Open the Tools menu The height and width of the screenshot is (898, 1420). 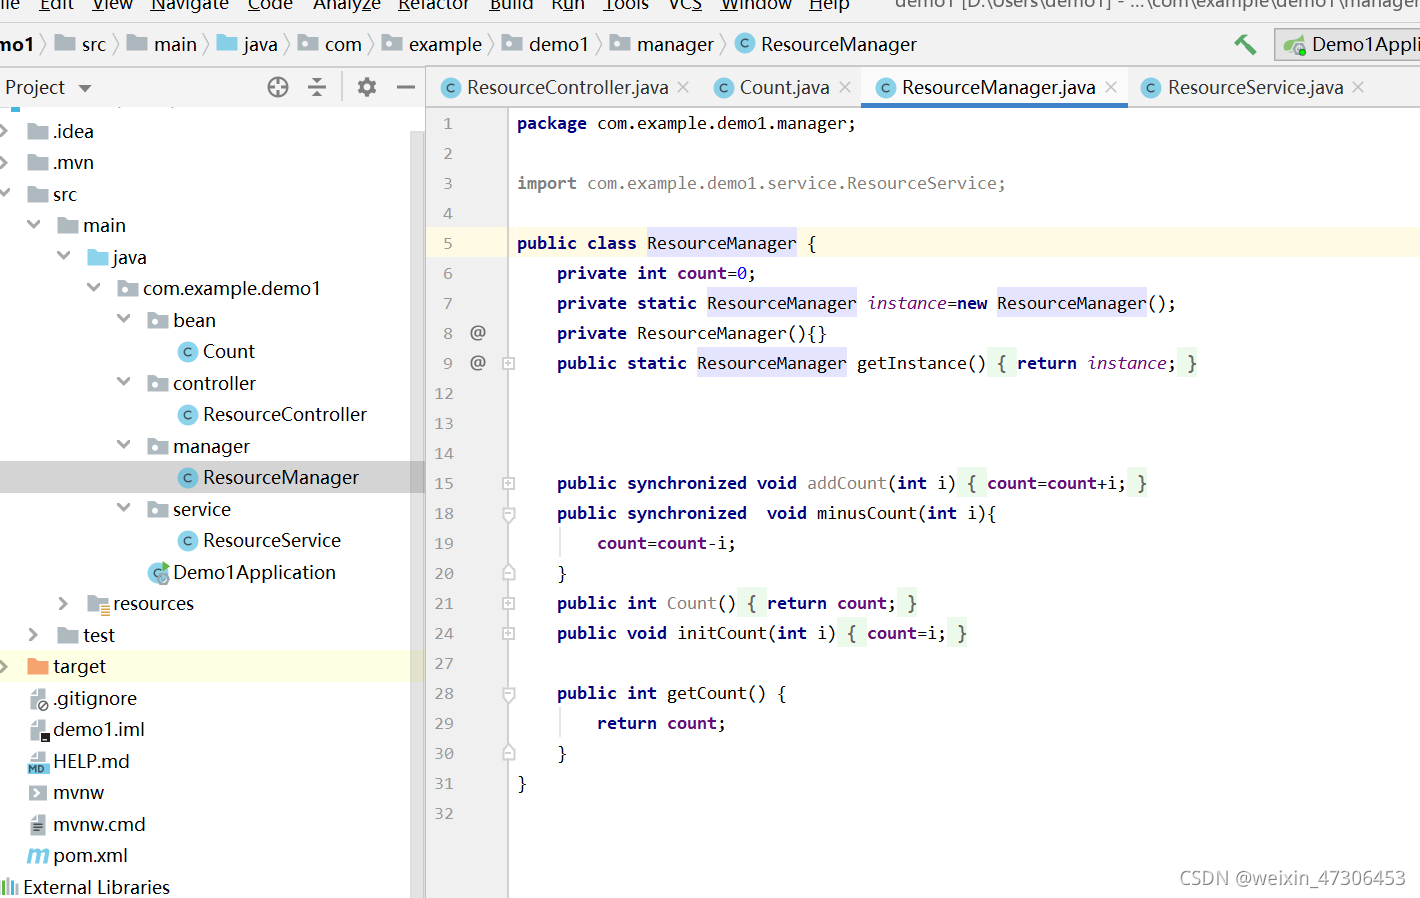(626, 5)
